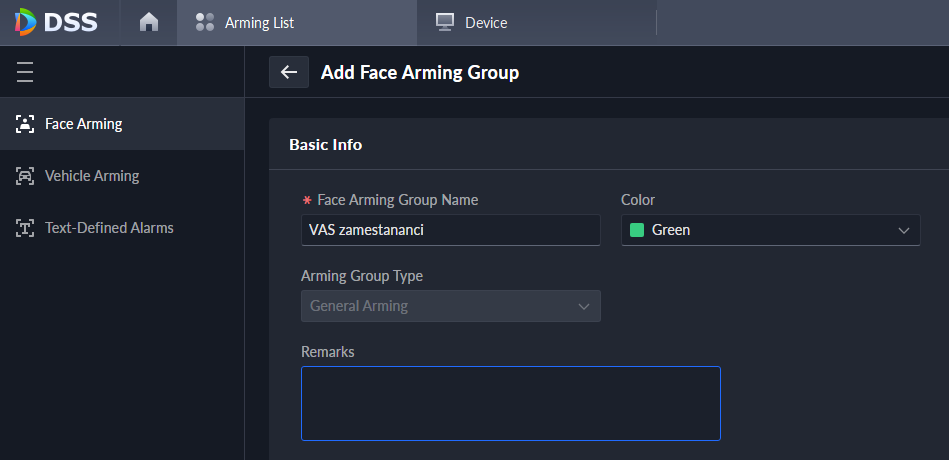Click the Text-Defined Alarms icon
Screen dimensions: 949x460
pos(25,228)
